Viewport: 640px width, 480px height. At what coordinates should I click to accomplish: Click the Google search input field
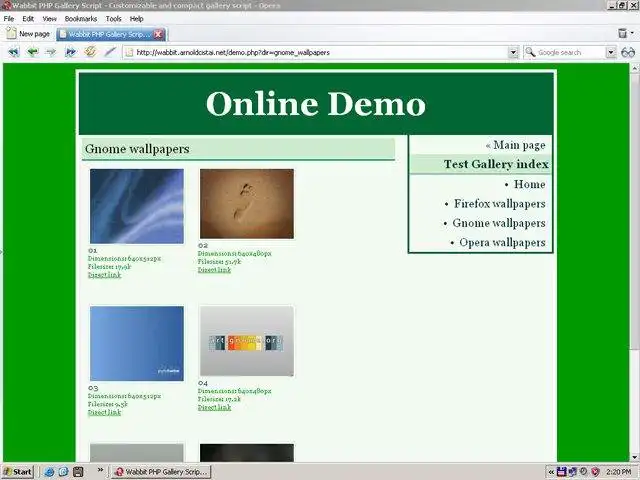[x=570, y=52]
